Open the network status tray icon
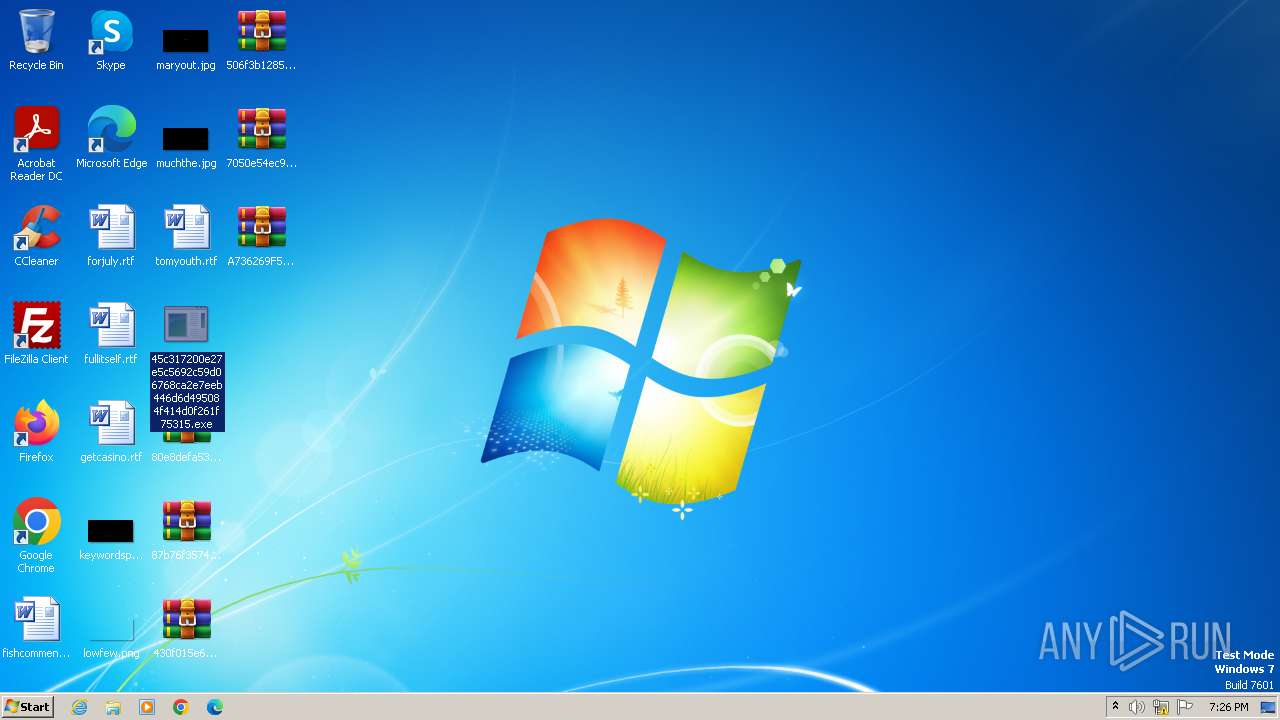This screenshot has width=1280, height=720. (x=1161, y=707)
